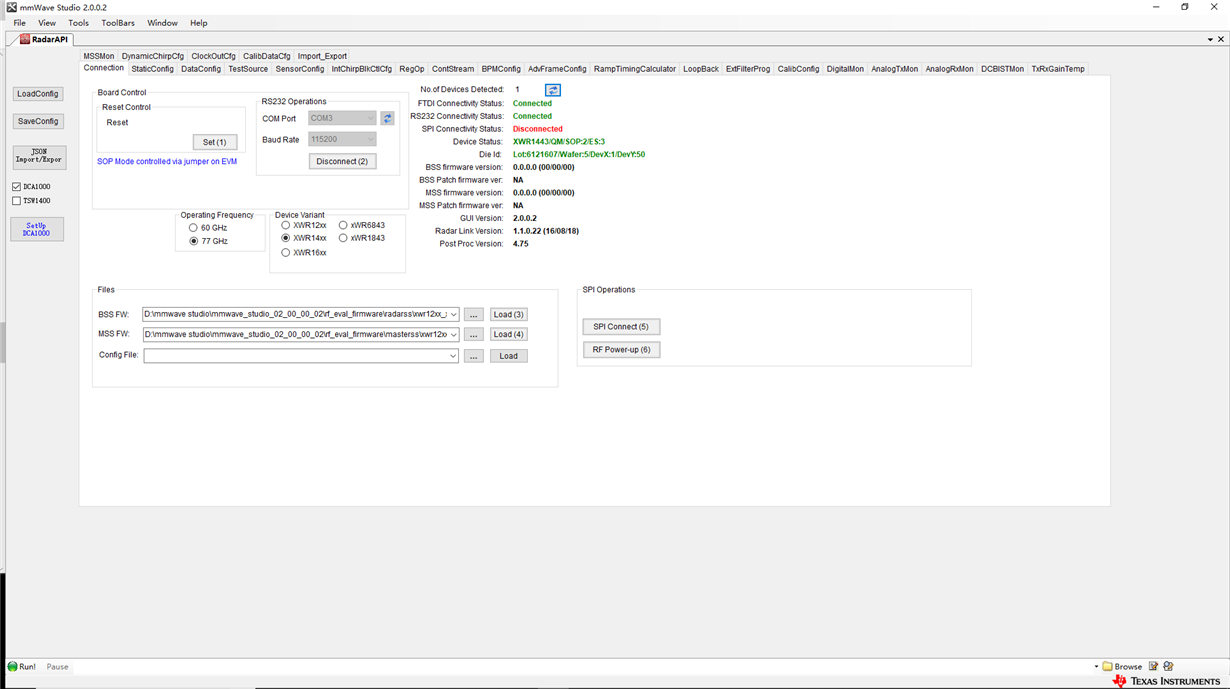Click the Load (3) BSS firmware button
This screenshot has width=1230, height=689.
click(x=509, y=314)
